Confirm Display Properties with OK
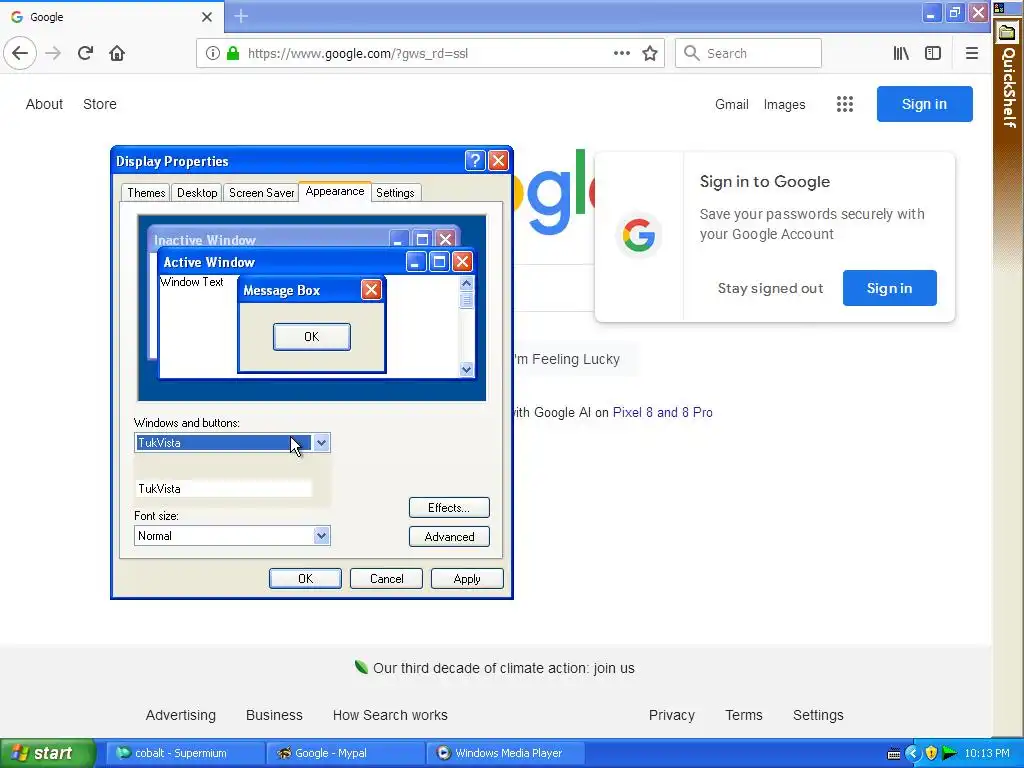 [x=305, y=579]
